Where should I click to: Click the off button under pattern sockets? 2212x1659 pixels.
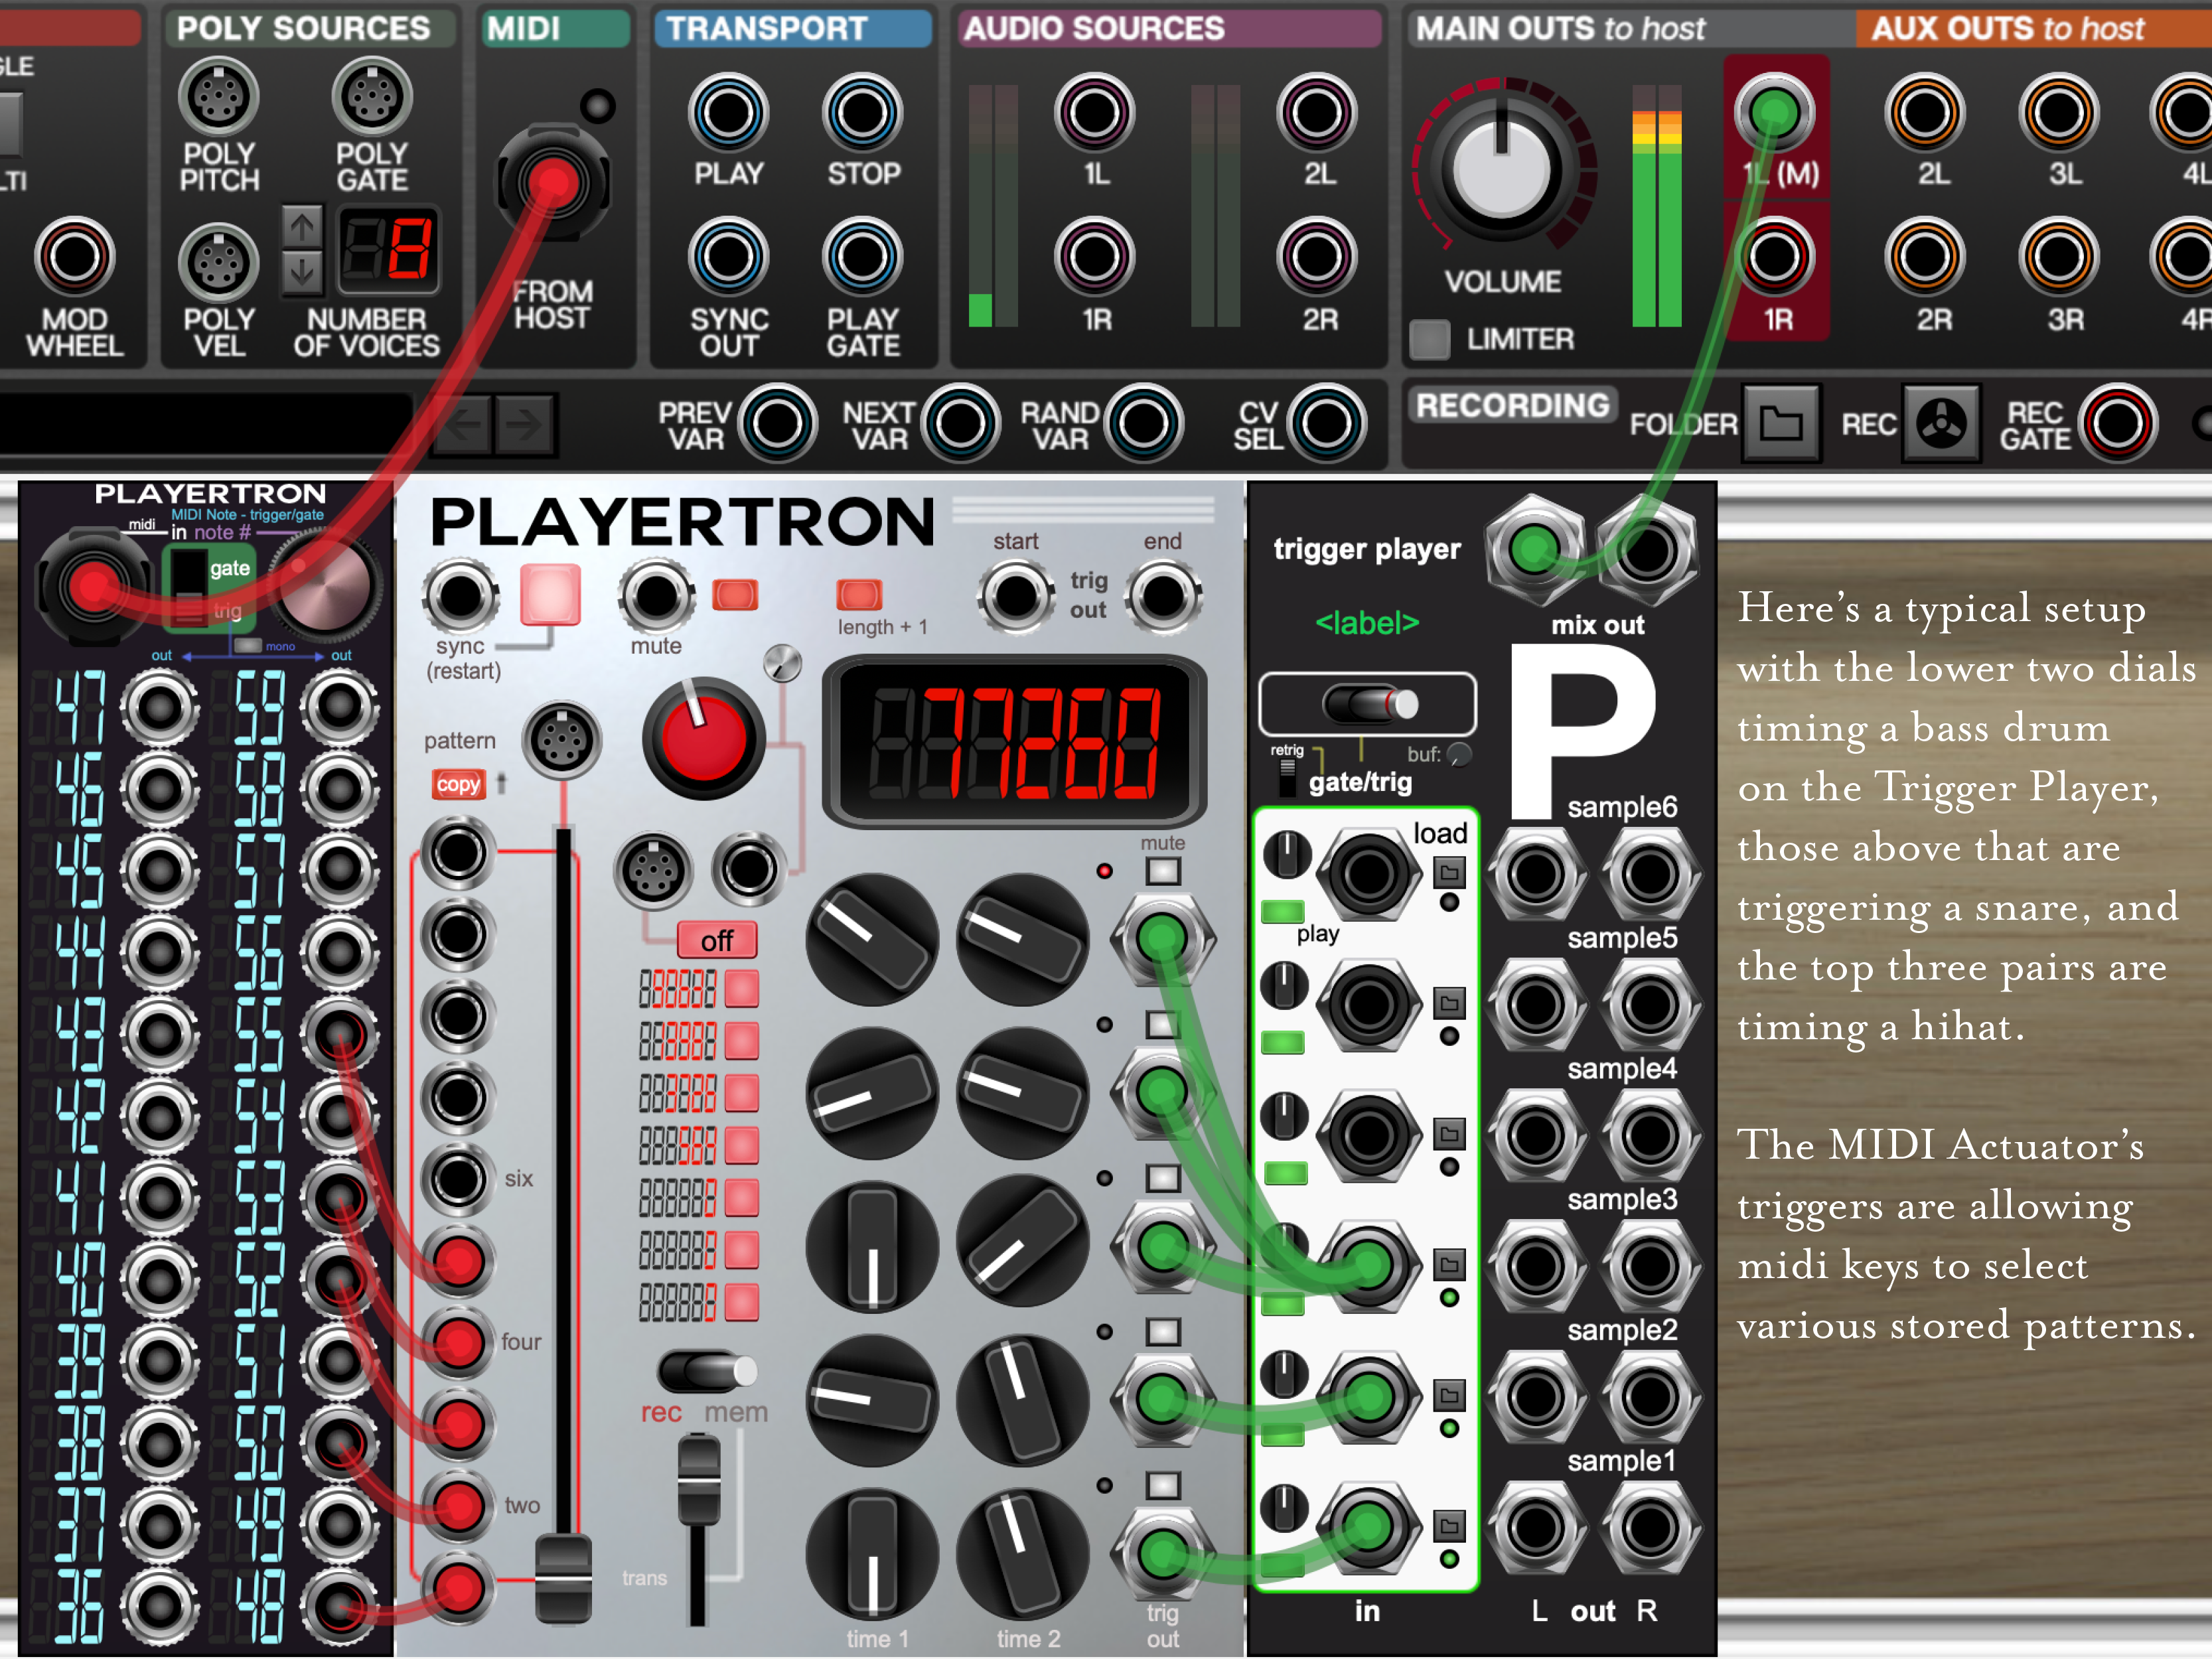716,940
